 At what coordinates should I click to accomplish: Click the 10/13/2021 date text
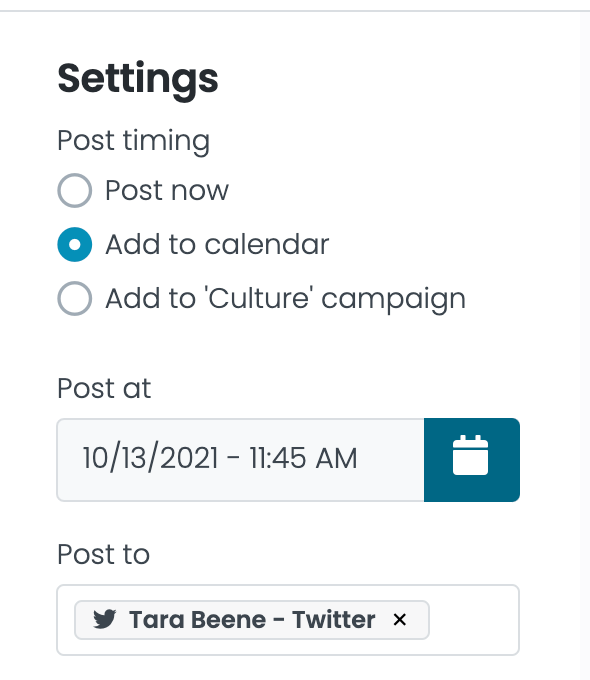(150, 458)
